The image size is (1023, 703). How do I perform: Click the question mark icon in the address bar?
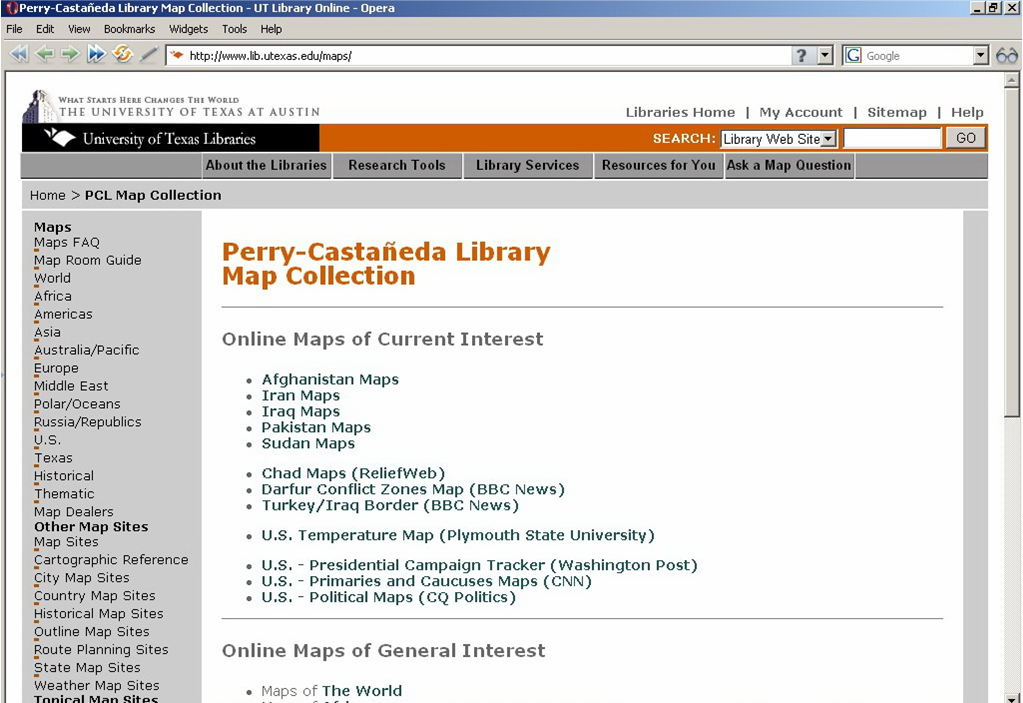[x=801, y=56]
